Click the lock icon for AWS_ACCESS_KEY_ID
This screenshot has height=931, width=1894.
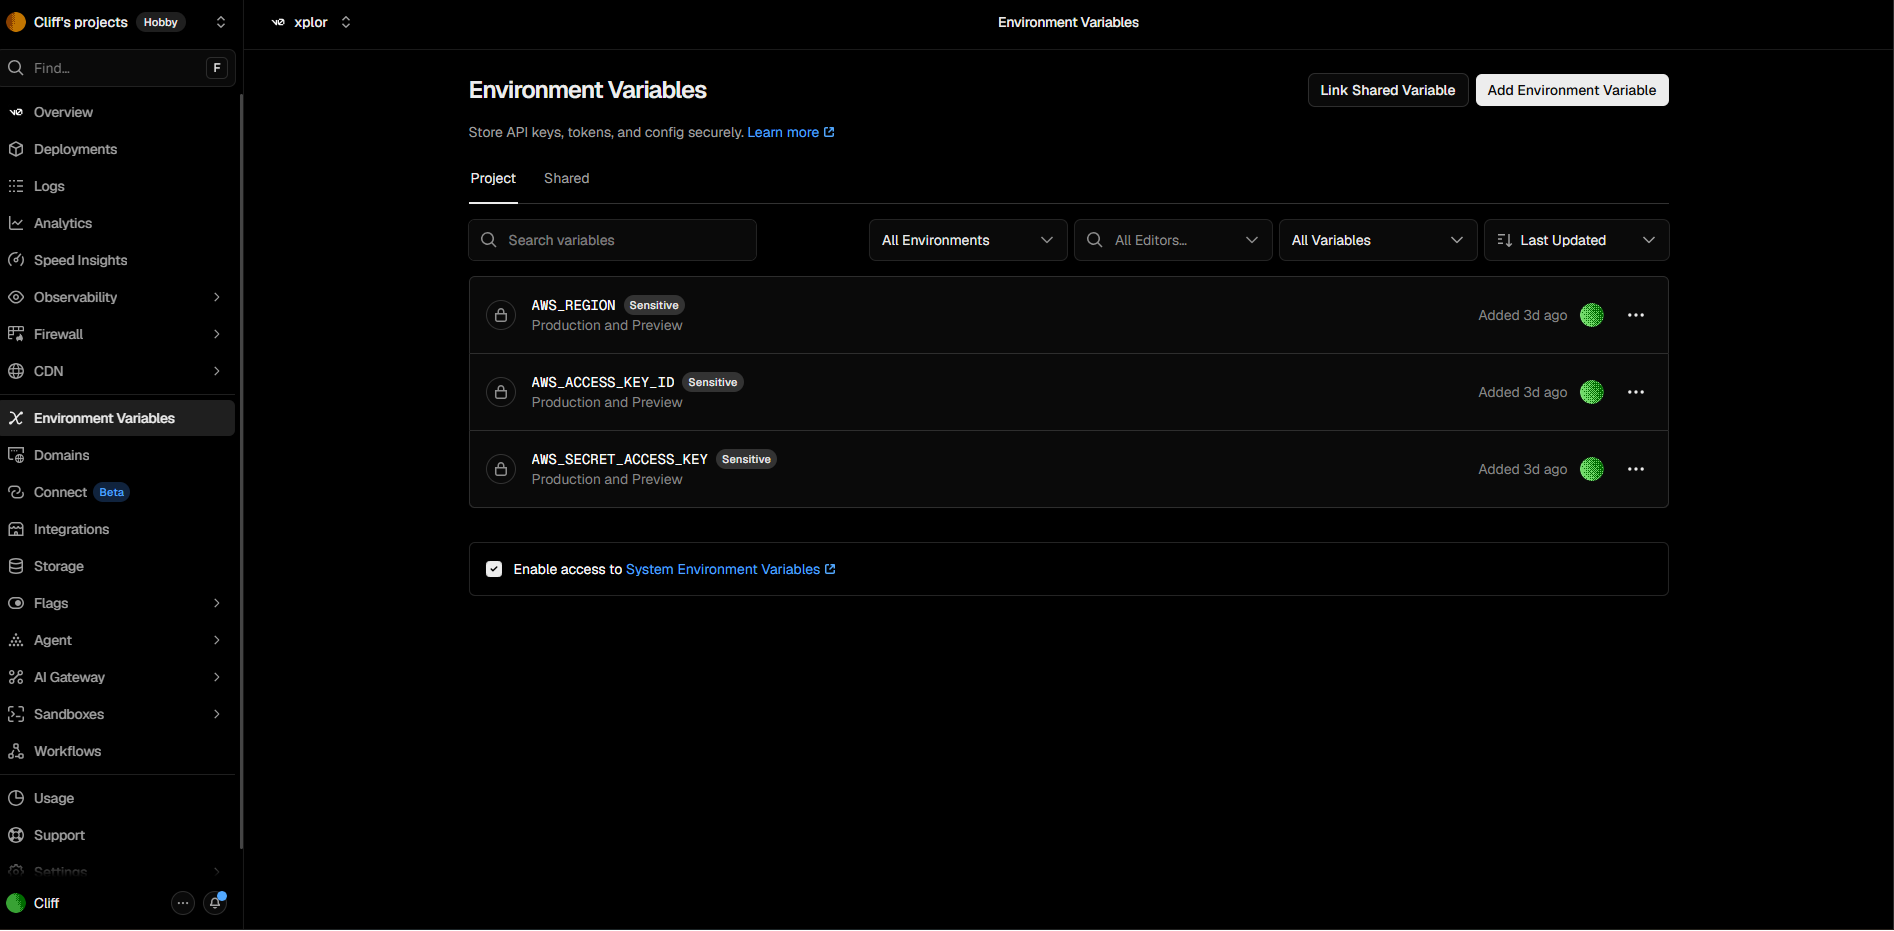click(x=501, y=392)
